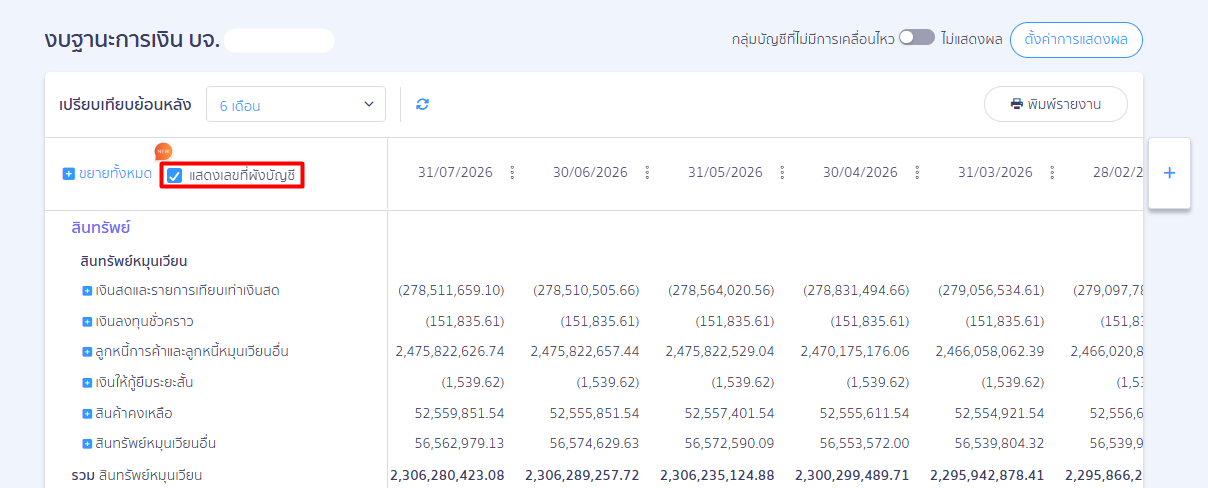Click the plus button to add a column
Viewport: 1208px width, 488px height.
pos(1169,173)
